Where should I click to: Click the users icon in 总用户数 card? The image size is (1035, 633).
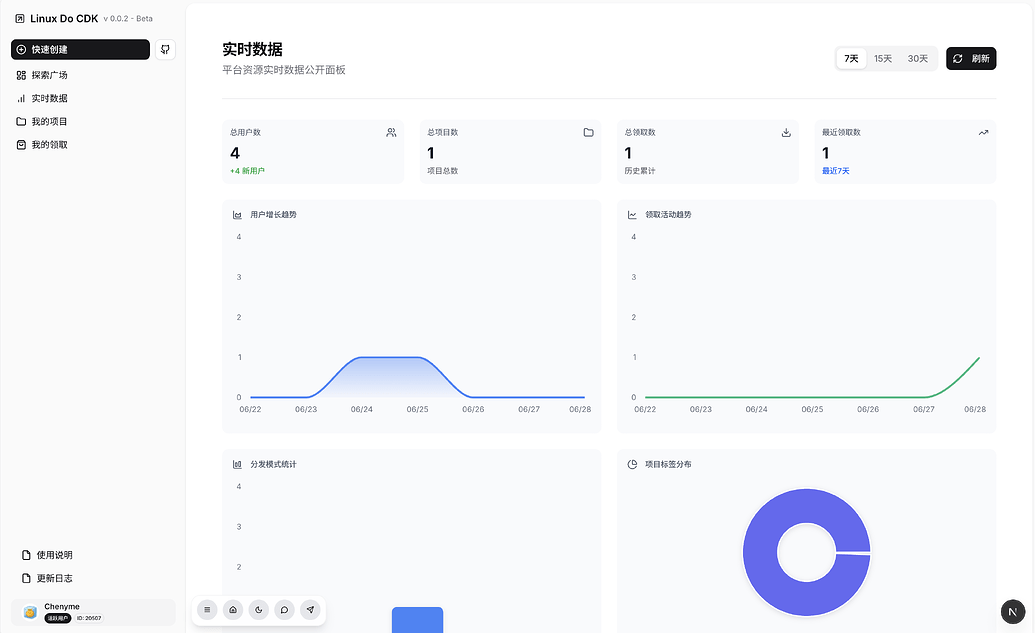pos(391,133)
